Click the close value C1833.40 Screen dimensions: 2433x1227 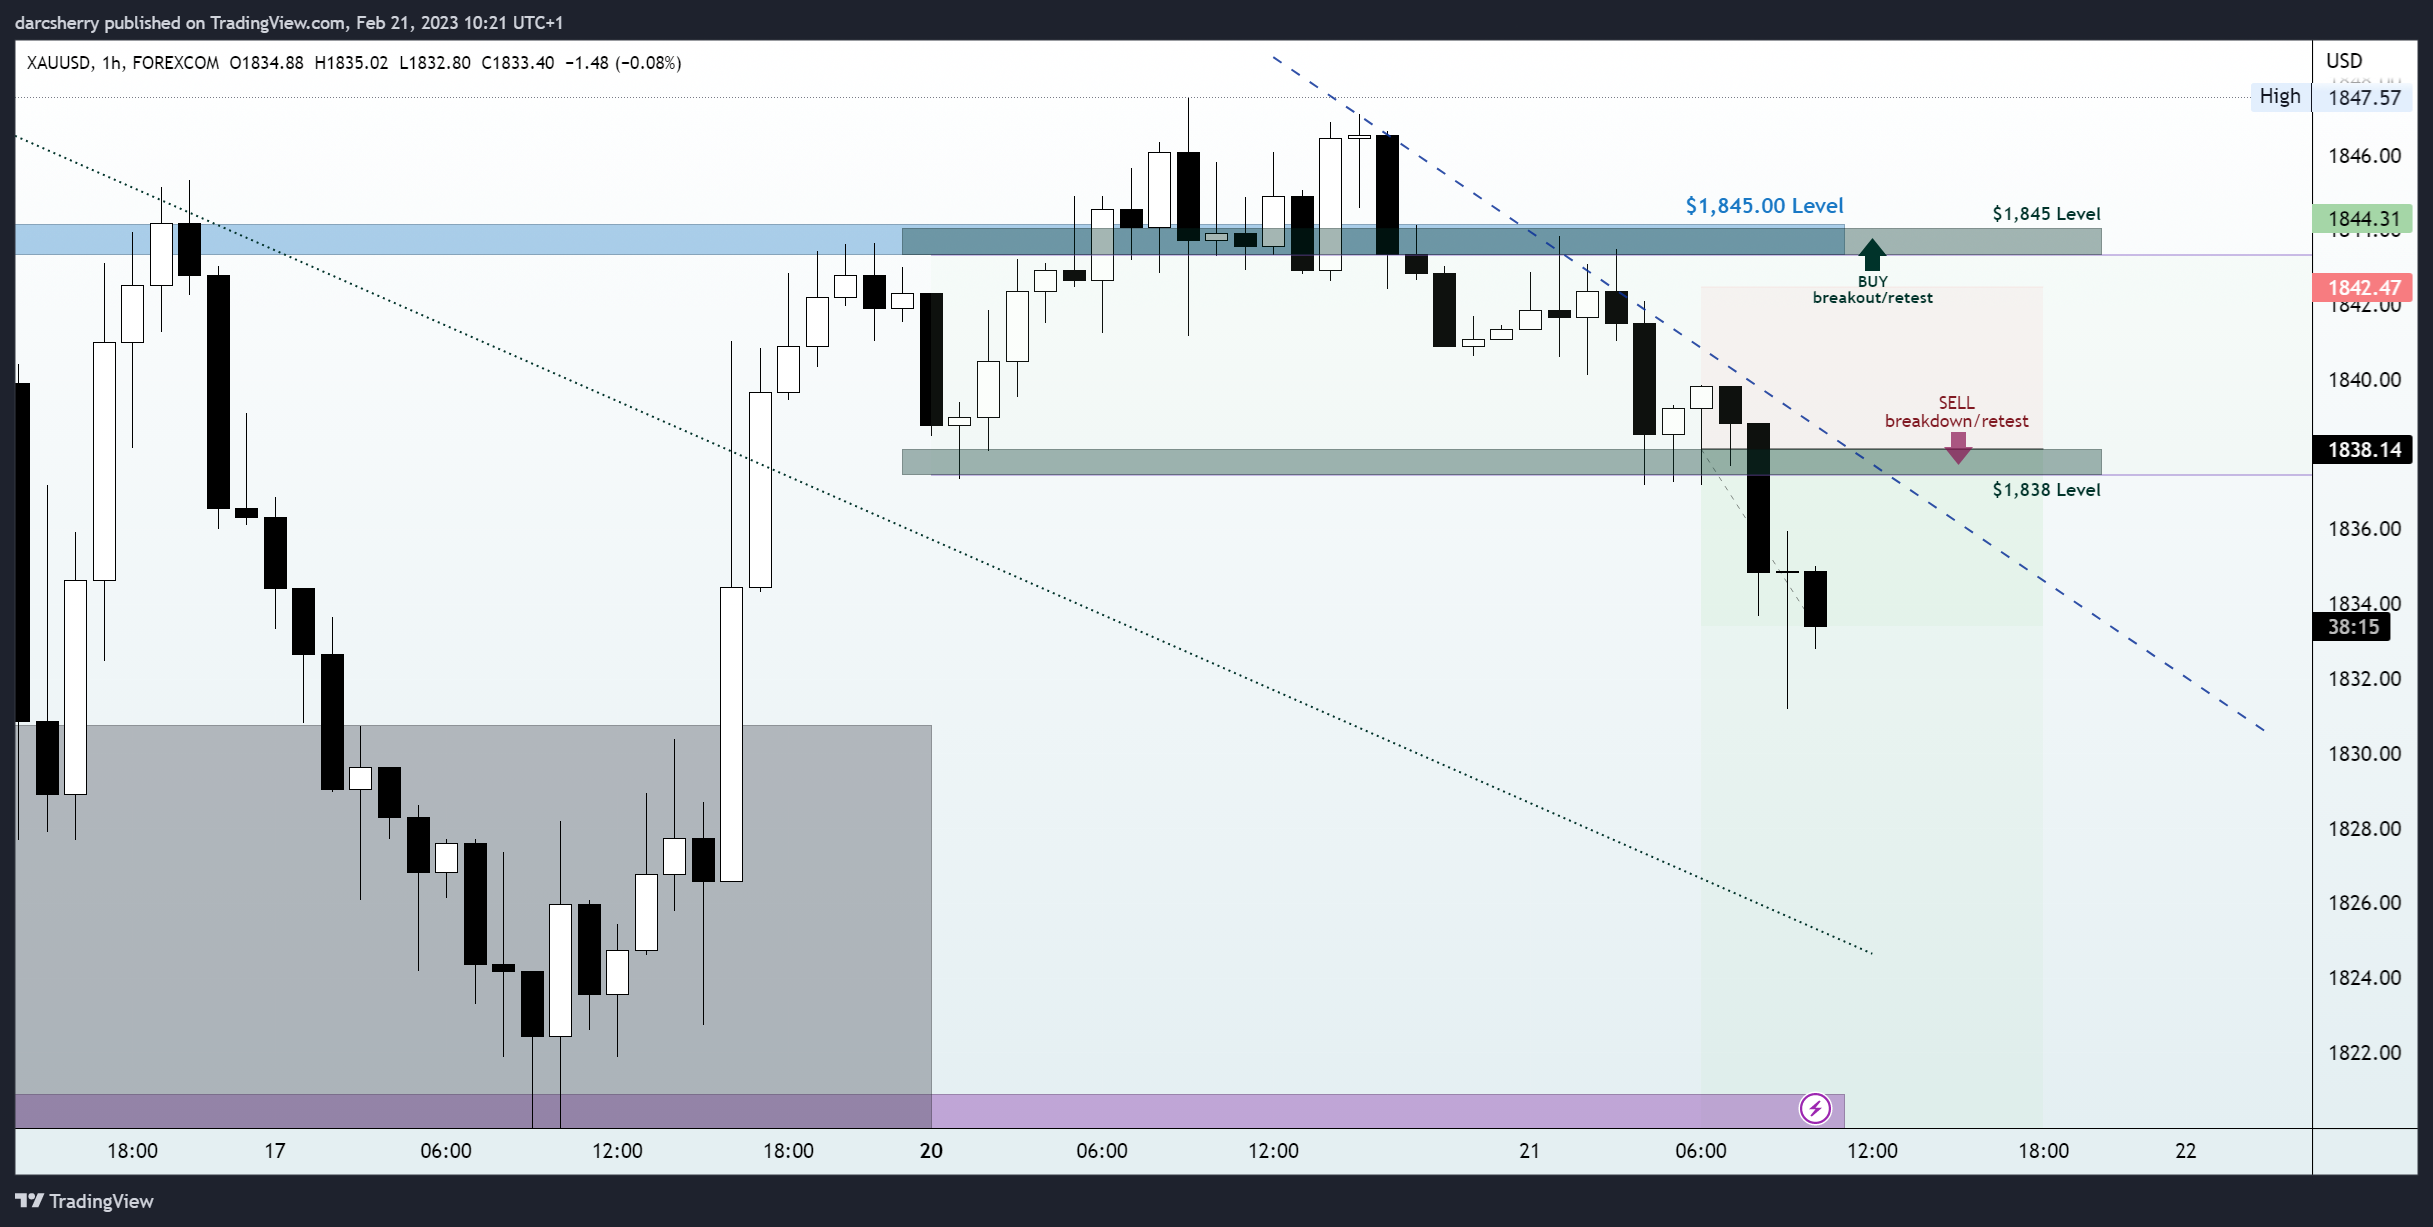517,63
